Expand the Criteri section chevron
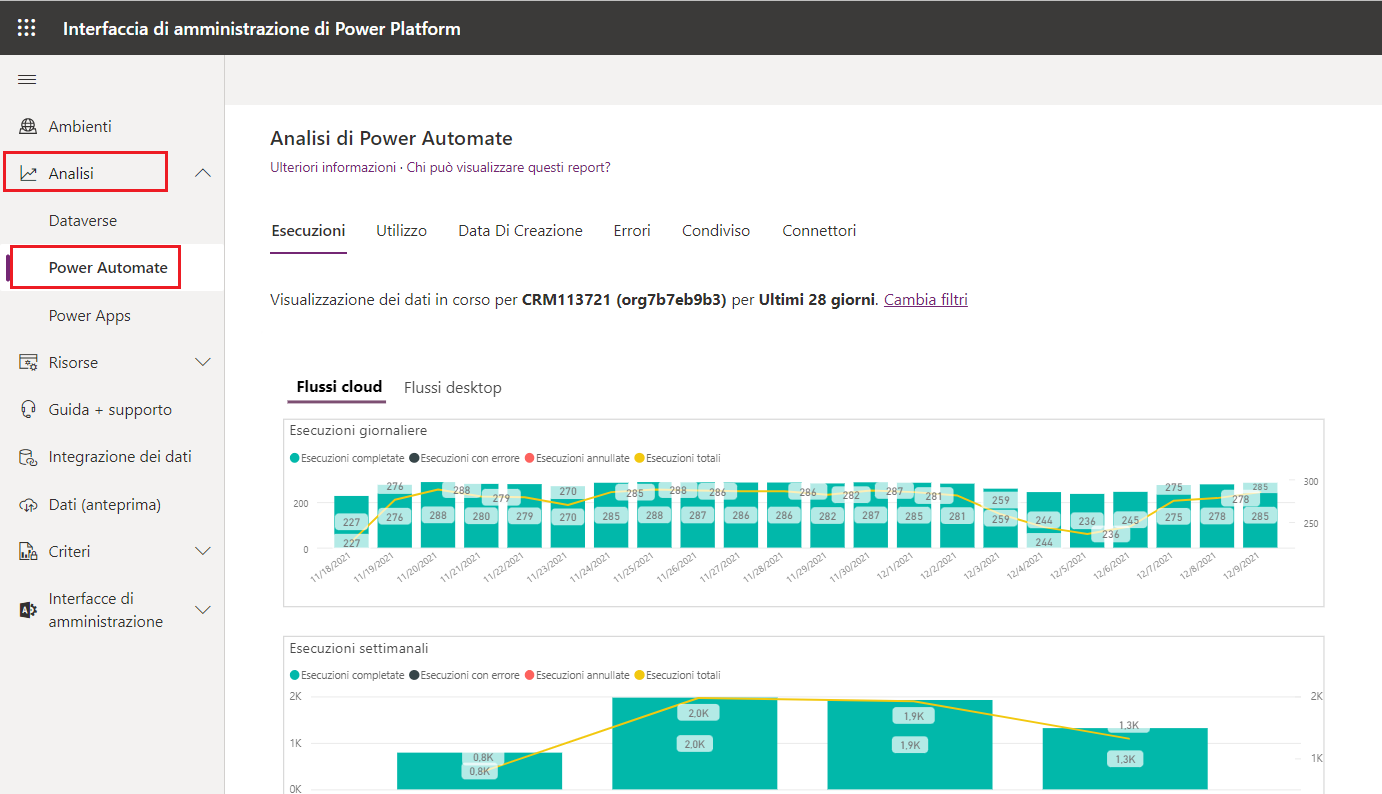 203,552
